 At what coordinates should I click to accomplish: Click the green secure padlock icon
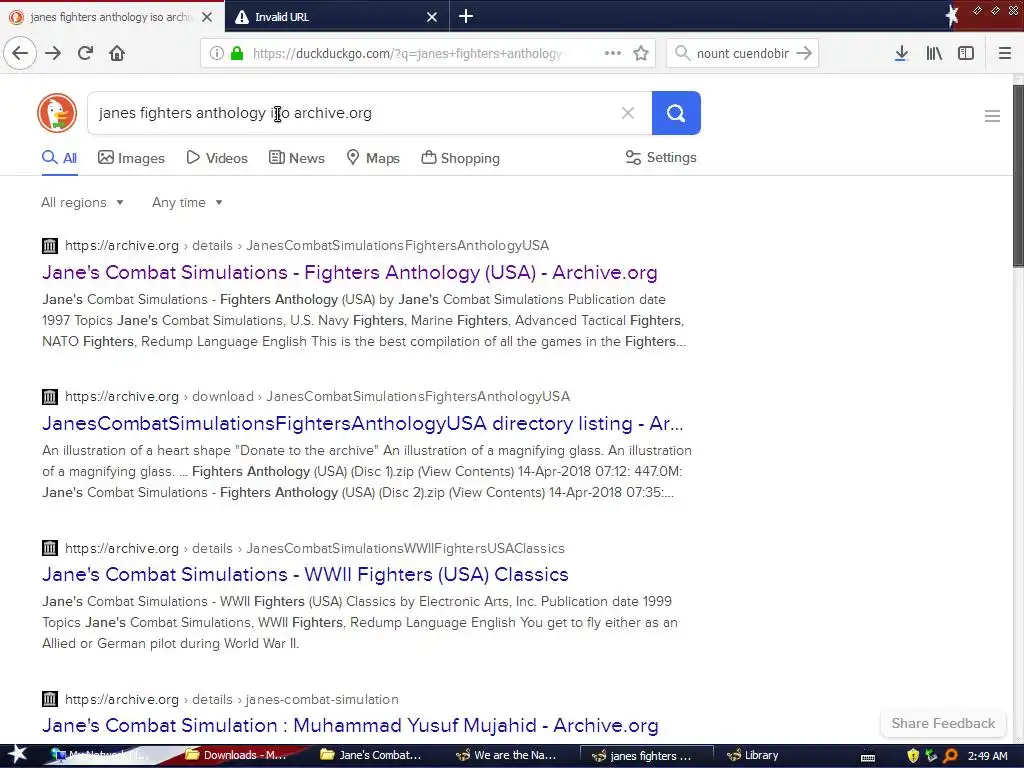tap(237, 54)
